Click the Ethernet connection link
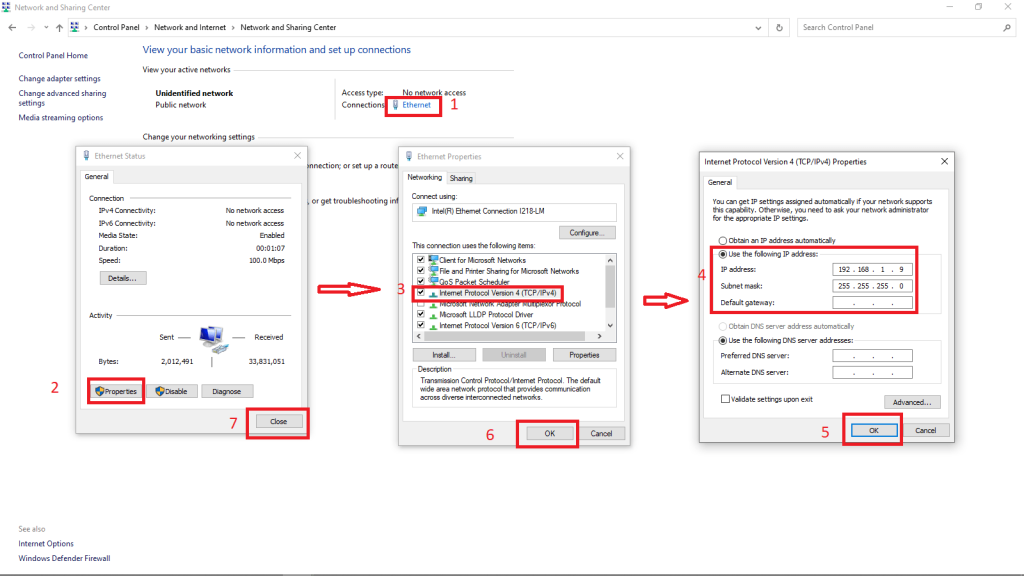Image resolution: width=1024 pixels, height=577 pixels. [416, 104]
